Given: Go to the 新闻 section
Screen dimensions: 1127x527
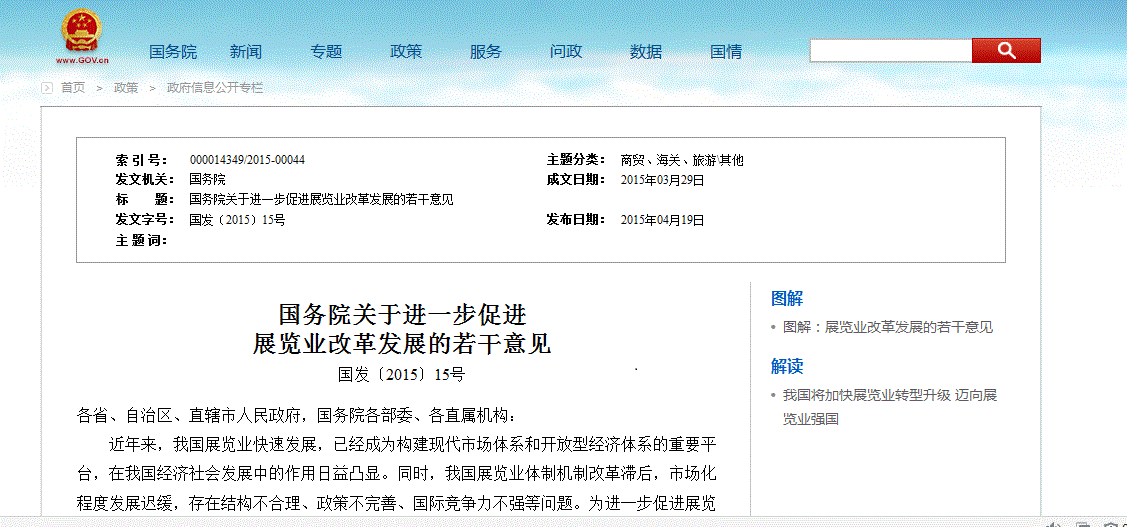Looking at the screenshot, I should [245, 52].
